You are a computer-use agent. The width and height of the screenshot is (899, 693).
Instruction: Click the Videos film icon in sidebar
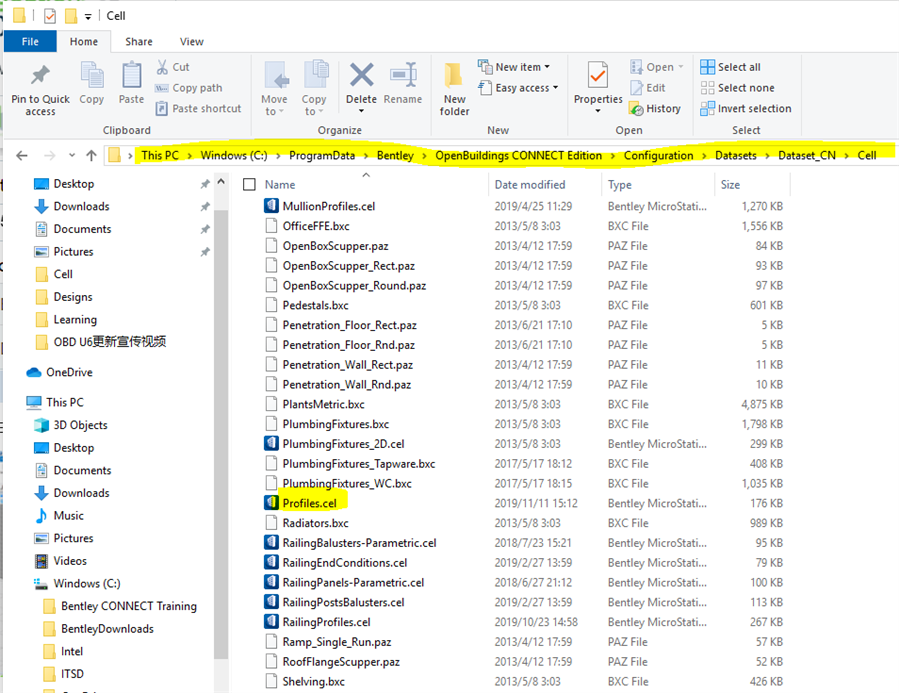point(41,561)
